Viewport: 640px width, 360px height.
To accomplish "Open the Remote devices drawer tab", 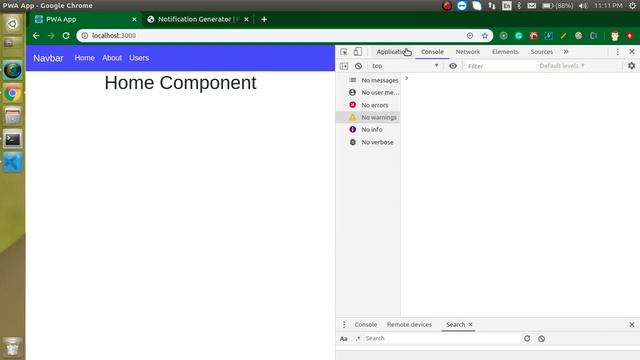I will [x=409, y=324].
